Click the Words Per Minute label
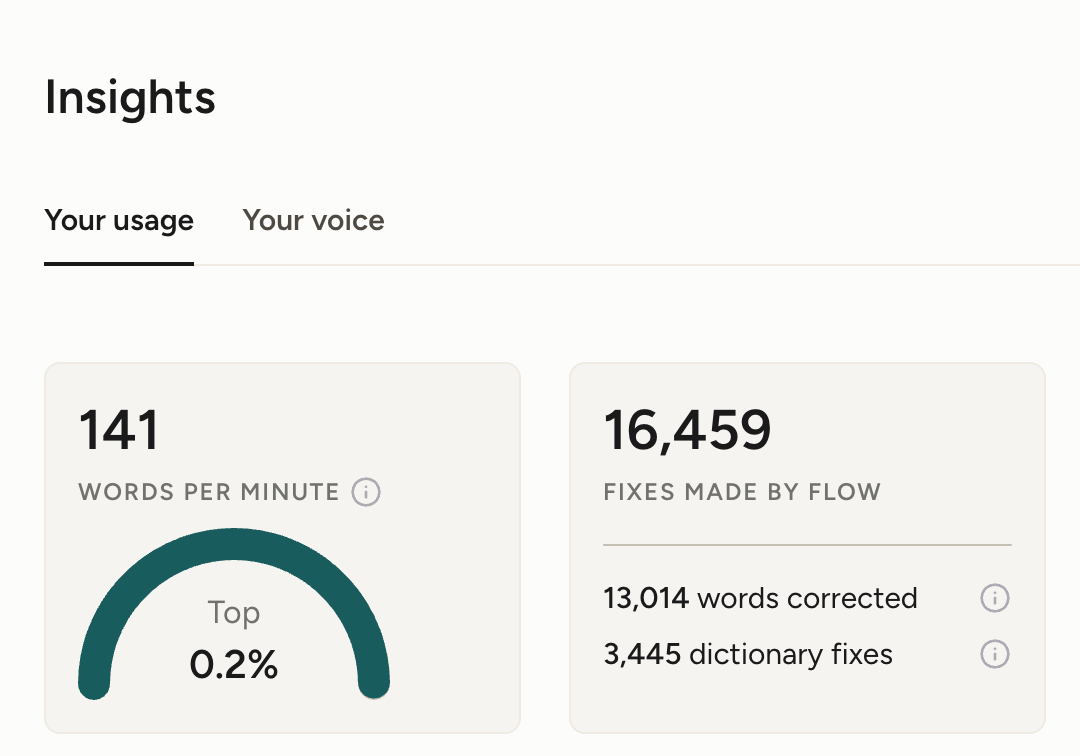Image resolution: width=1080 pixels, height=756 pixels. [209, 492]
